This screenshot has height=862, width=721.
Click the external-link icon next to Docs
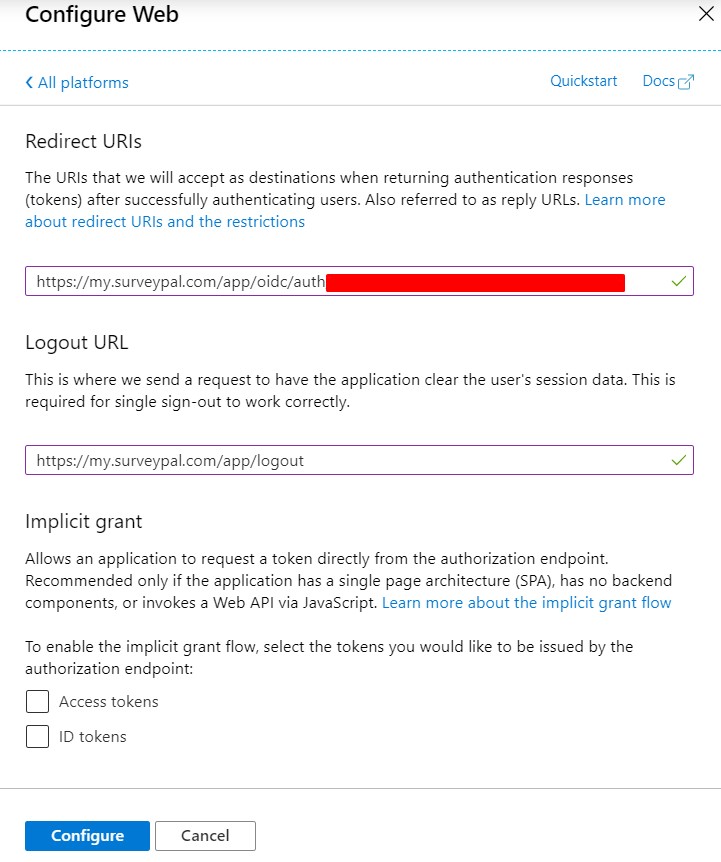[686, 81]
